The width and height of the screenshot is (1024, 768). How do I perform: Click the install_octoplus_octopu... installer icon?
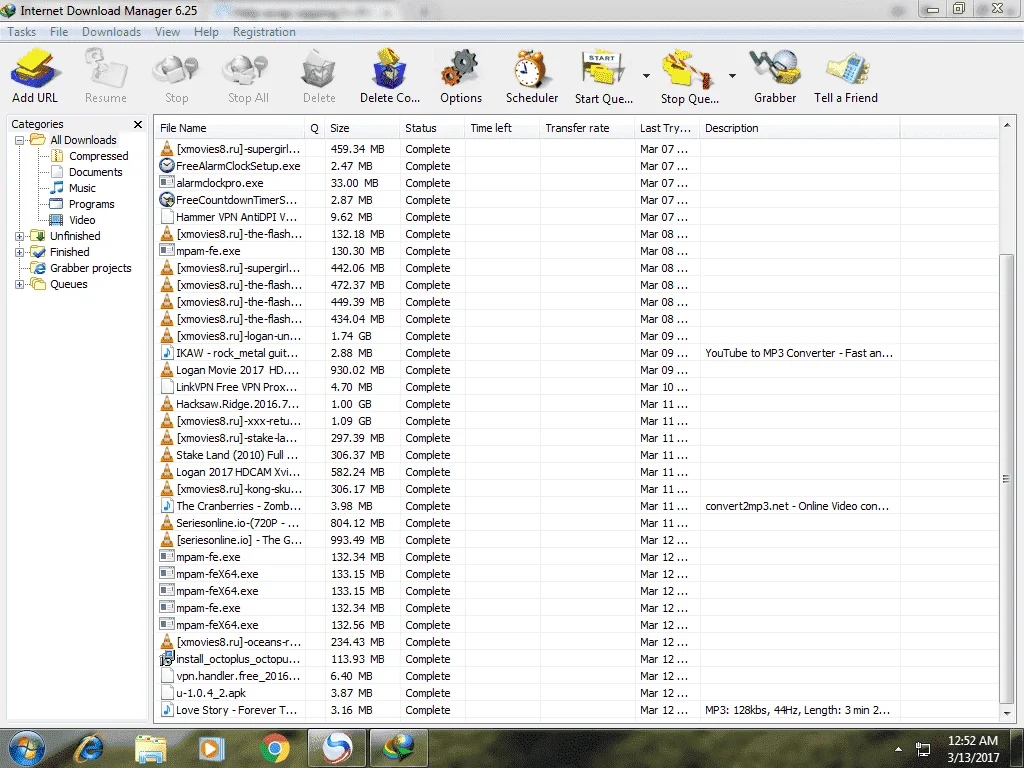[x=167, y=658]
